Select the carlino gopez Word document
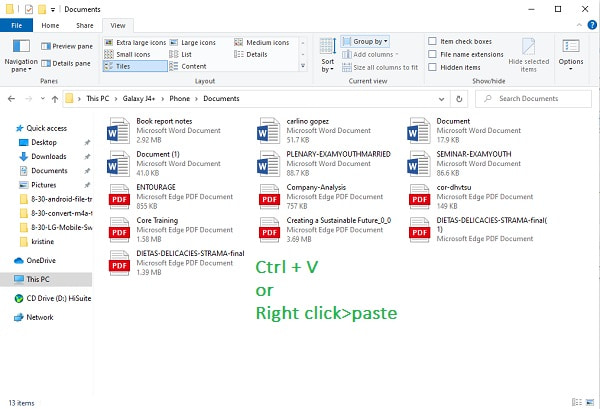Image resolution: width=600 pixels, height=409 pixels. 314,130
